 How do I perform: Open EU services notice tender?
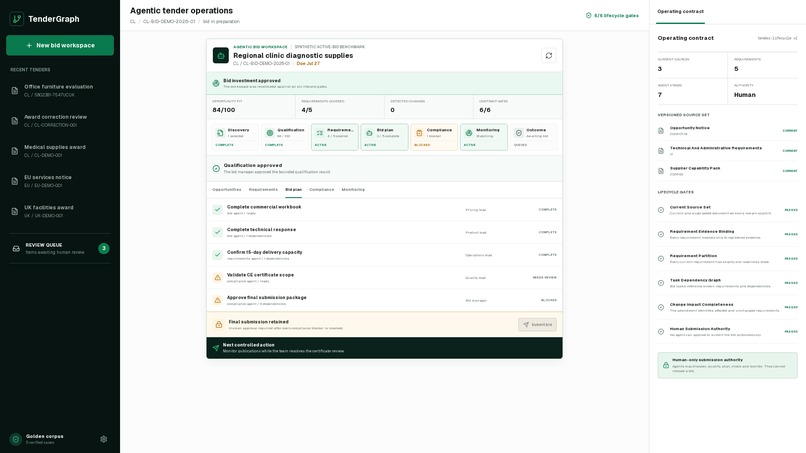coord(60,181)
